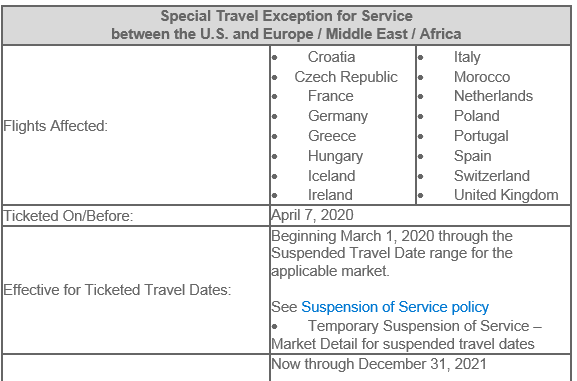577x381 pixels.
Task: Click the April 7, 2020 ticketed date
Action: click(x=312, y=215)
